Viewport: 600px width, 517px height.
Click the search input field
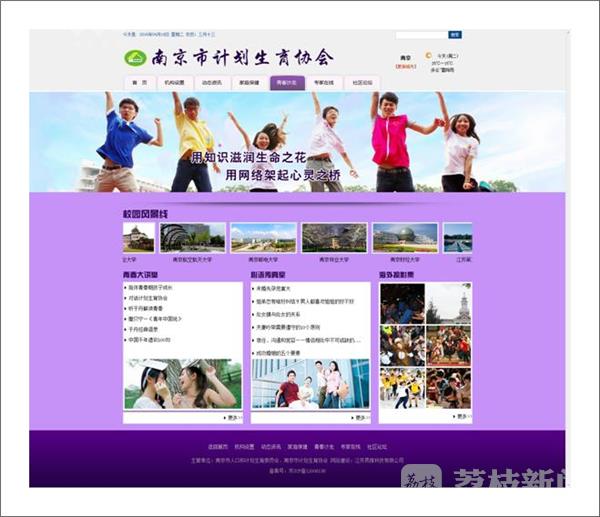(x=420, y=35)
